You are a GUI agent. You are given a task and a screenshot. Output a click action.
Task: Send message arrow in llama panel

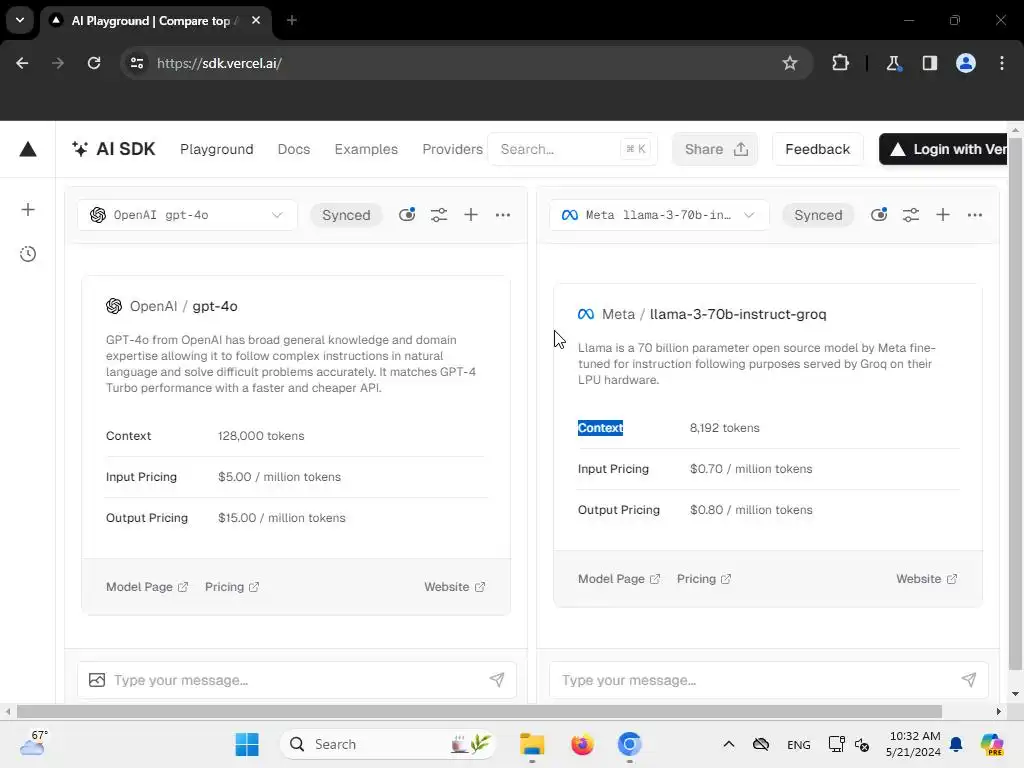coord(969,680)
